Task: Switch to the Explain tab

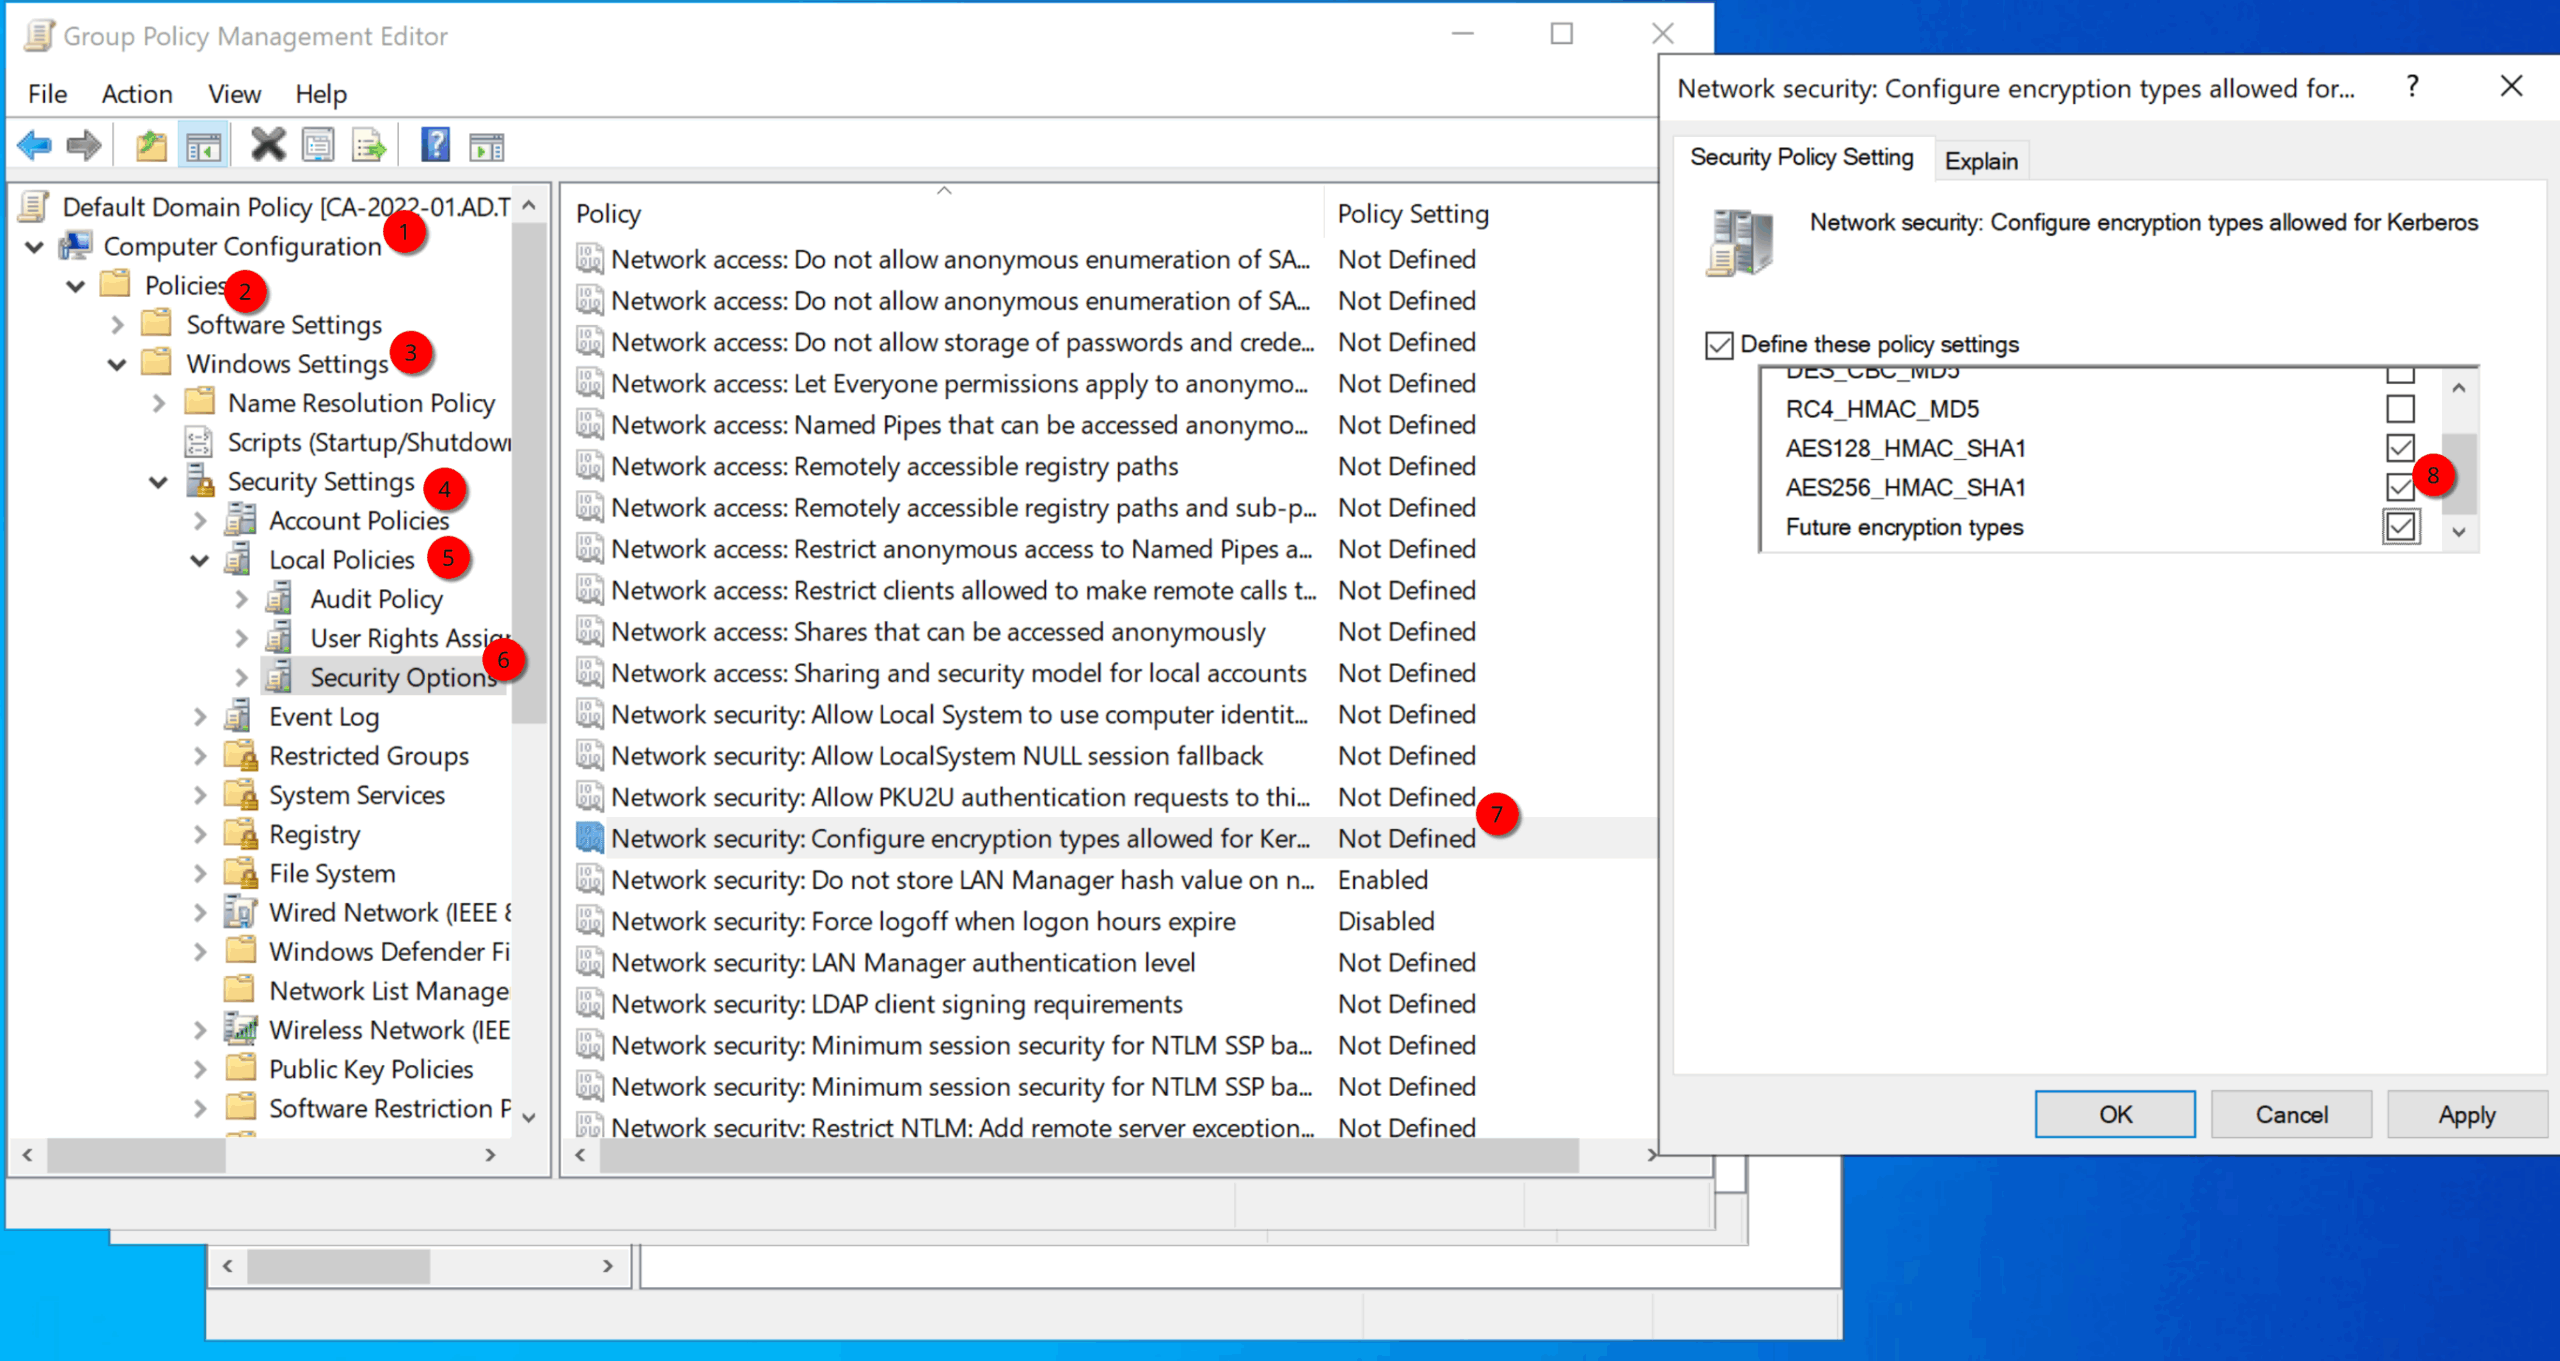Action: [1980, 161]
